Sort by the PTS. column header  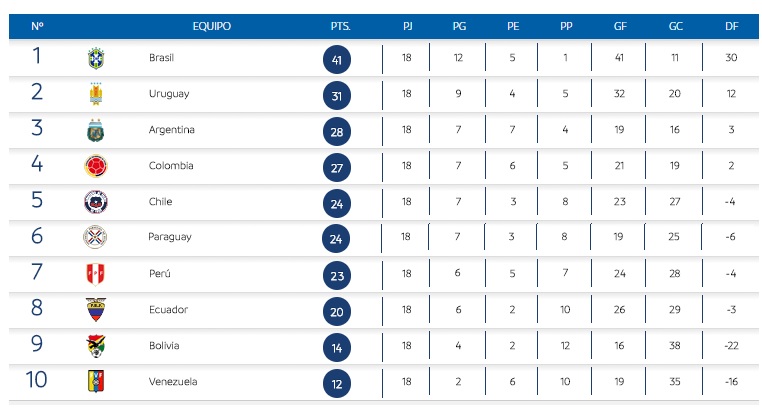pyautogui.click(x=340, y=26)
